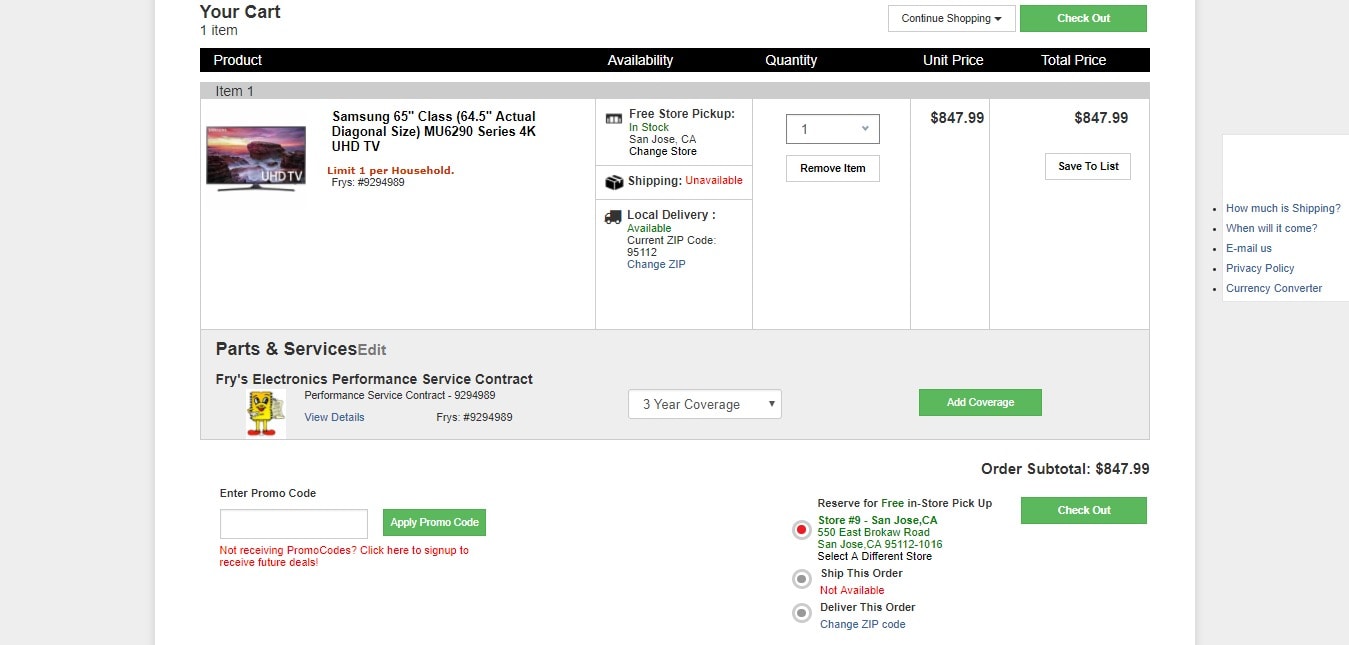The width and height of the screenshot is (1349, 645).
Task: Remove the item from cart
Action: pos(833,168)
